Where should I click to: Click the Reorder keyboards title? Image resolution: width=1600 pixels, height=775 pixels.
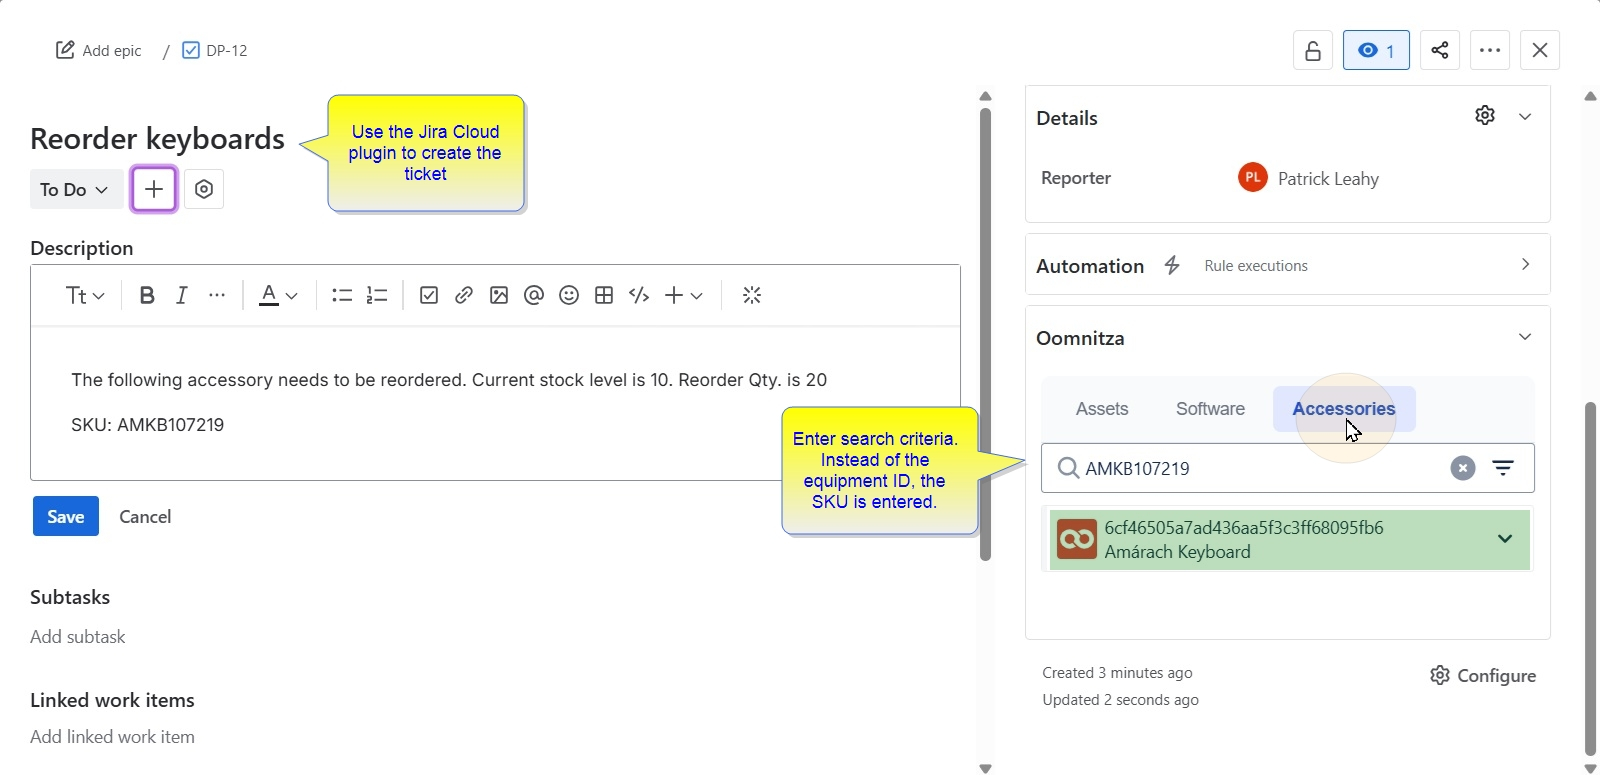157,139
